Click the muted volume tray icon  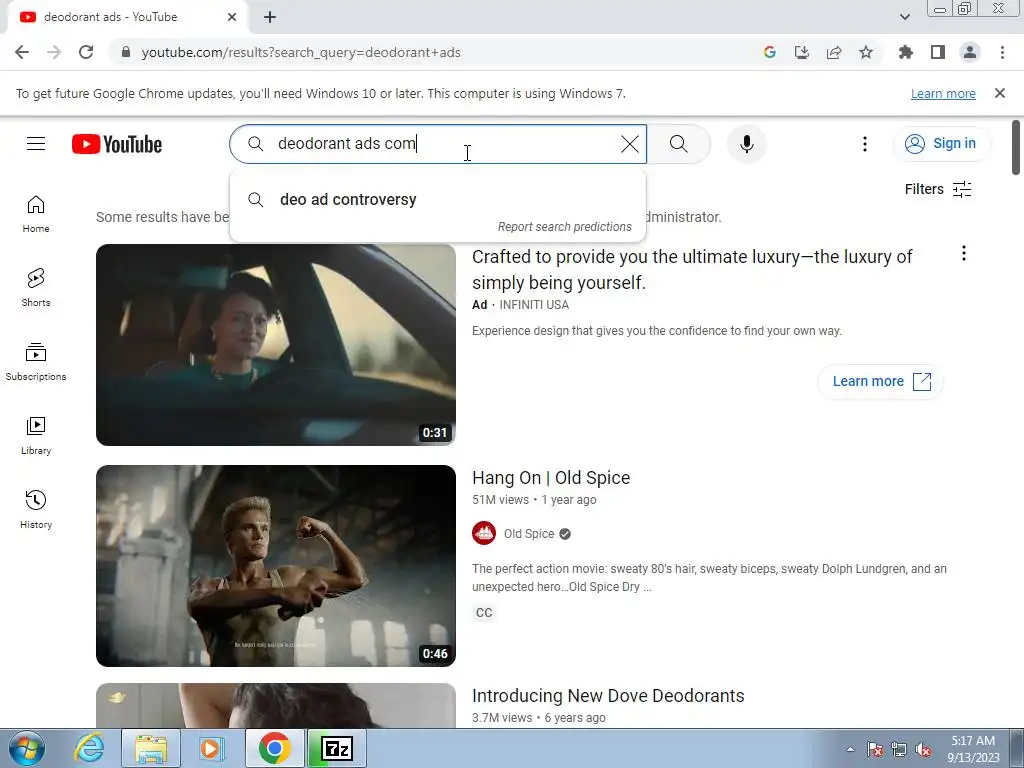pyautogui.click(x=923, y=749)
